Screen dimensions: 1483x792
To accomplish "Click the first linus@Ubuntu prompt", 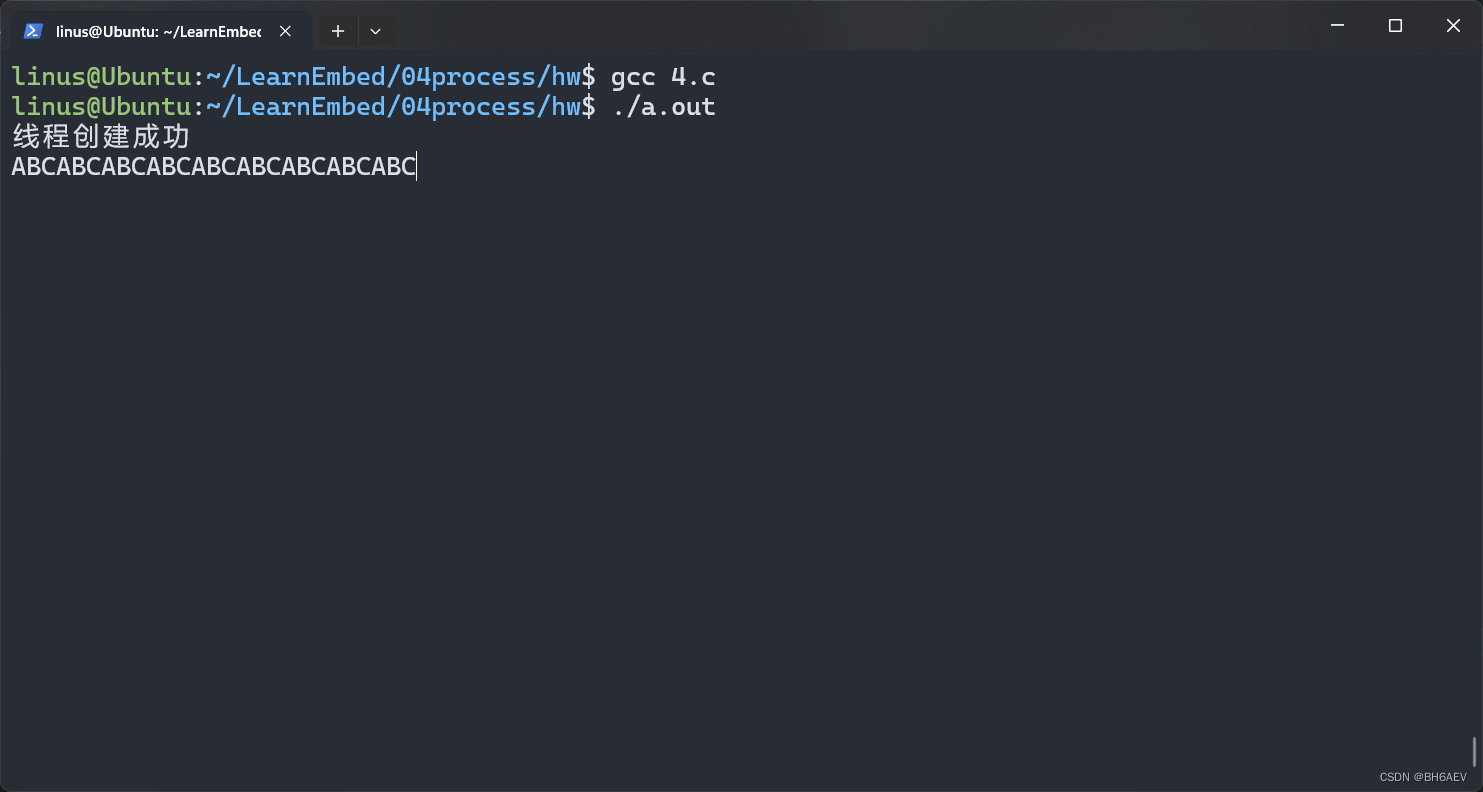I will click(101, 76).
